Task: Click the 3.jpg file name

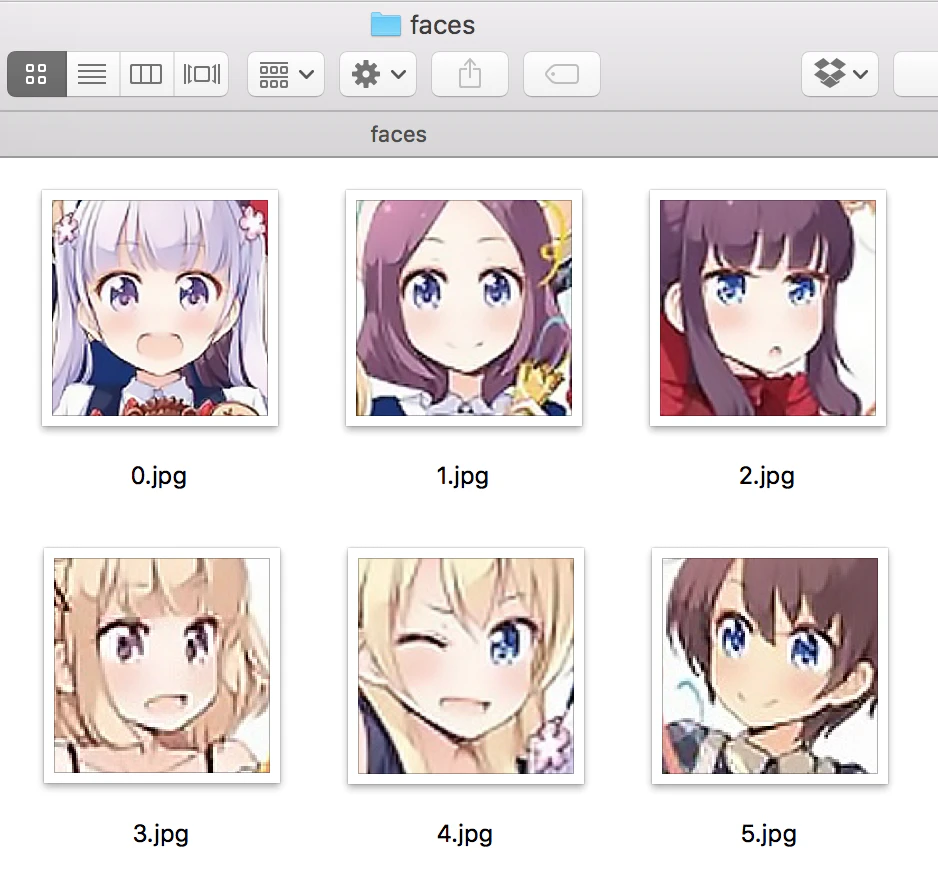Action: (160, 834)
